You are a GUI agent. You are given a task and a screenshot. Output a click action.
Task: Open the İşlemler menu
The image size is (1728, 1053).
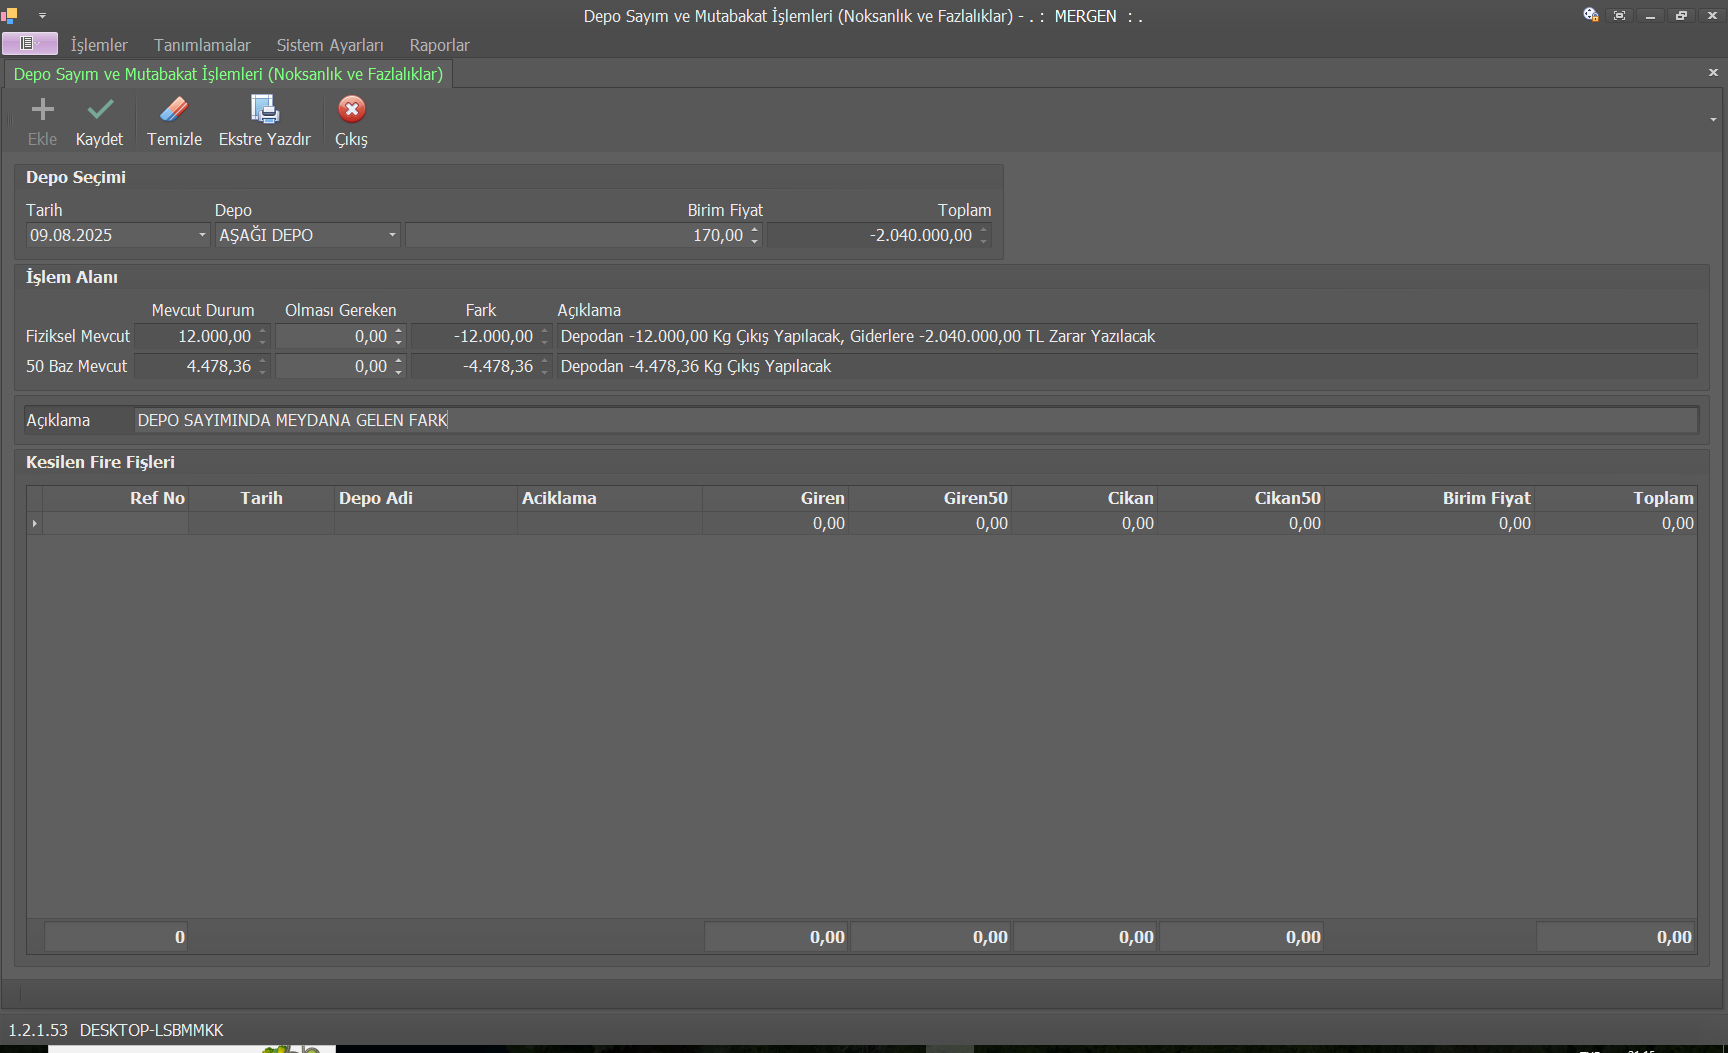(x=99, y=45)
